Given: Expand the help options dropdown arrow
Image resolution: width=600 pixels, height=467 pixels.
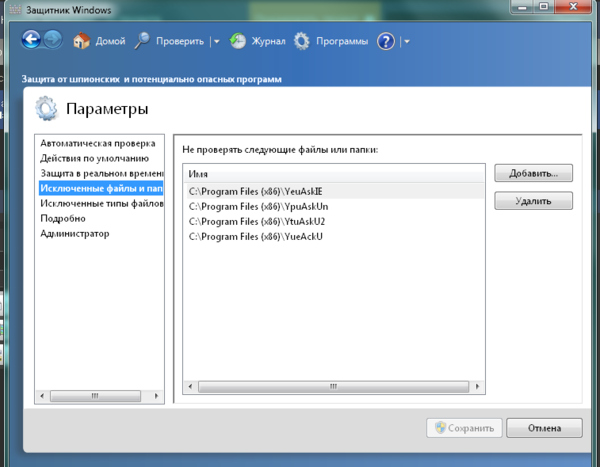Looking at the screenshot, I should coord(407,41).
